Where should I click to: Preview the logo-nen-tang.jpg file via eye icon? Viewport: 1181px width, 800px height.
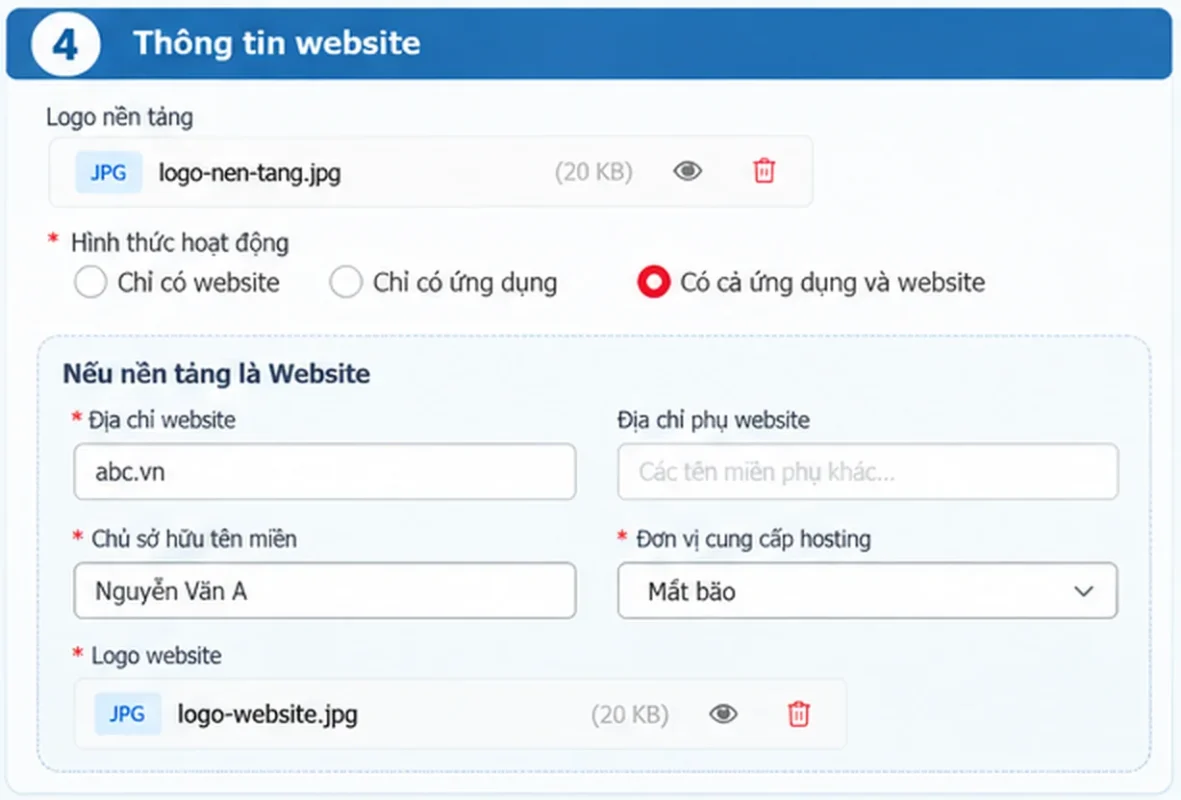[687, 171]
